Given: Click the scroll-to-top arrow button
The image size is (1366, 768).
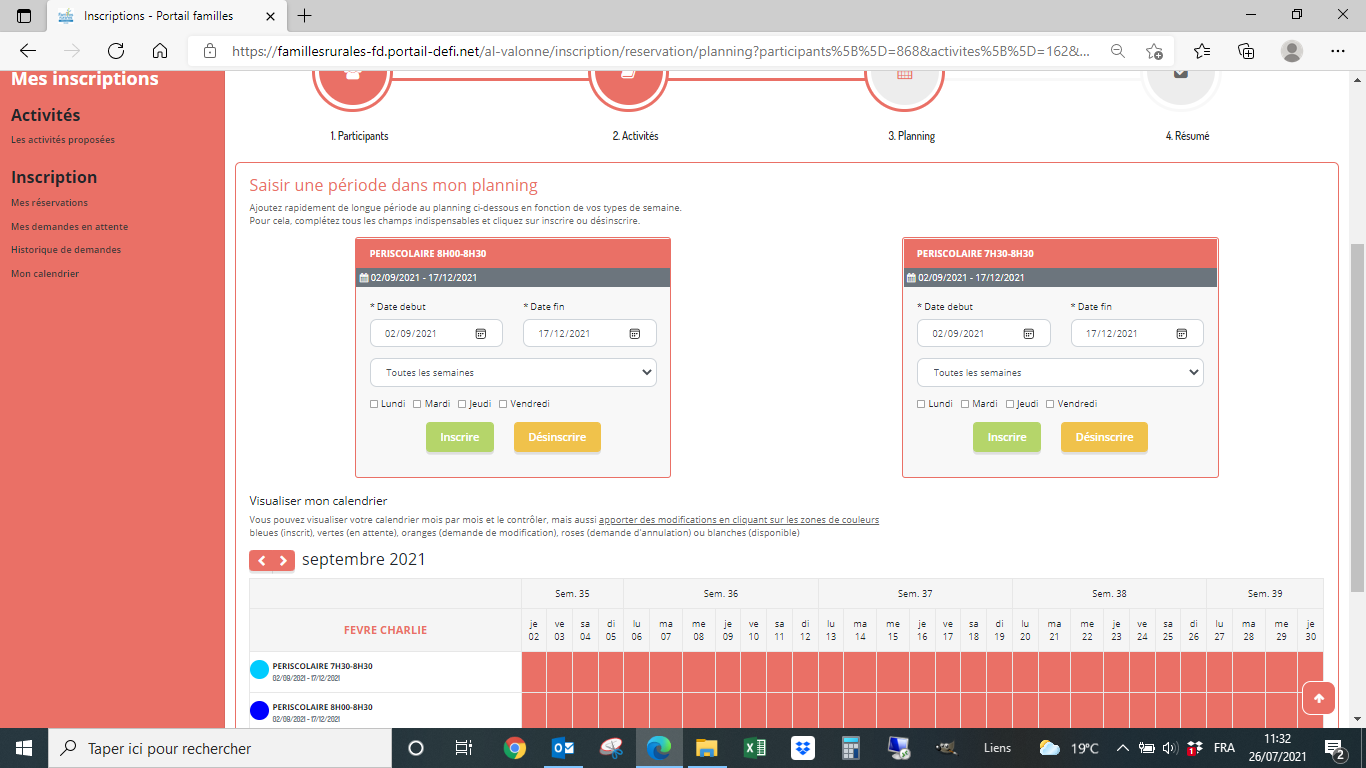Looking at the screenshot, I should pyautogui.click(x=1318, y=698).
